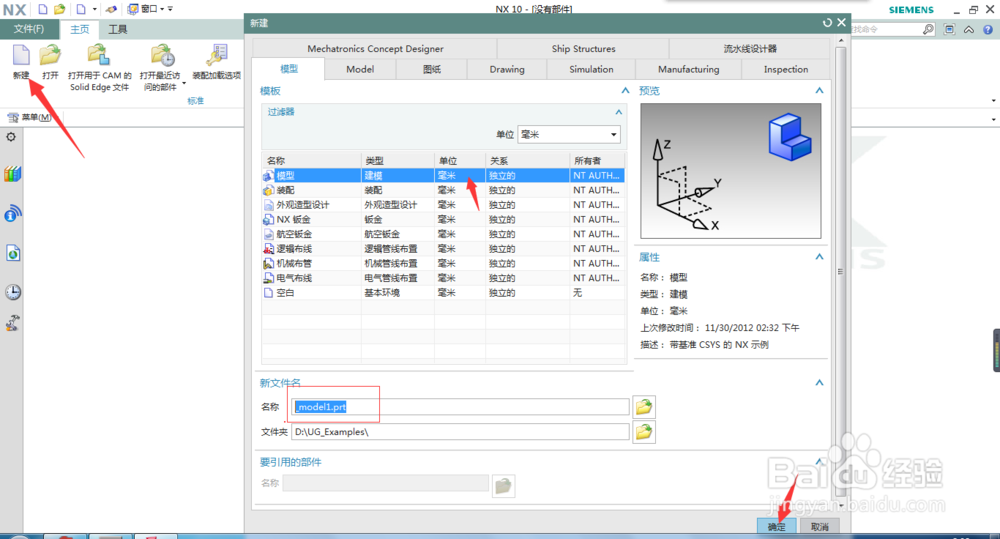Click the 取消 cancel button
1000x539 pixels.
point(820,526)
